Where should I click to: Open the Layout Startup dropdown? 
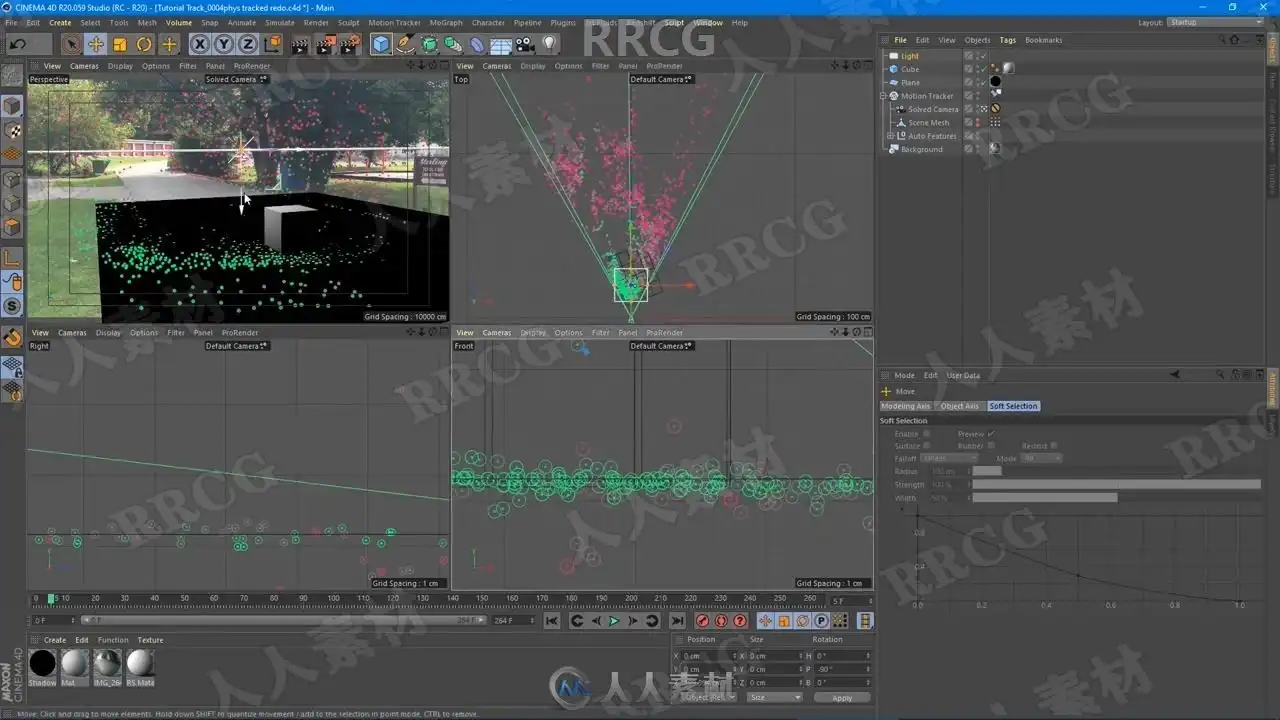(1215, 22)
